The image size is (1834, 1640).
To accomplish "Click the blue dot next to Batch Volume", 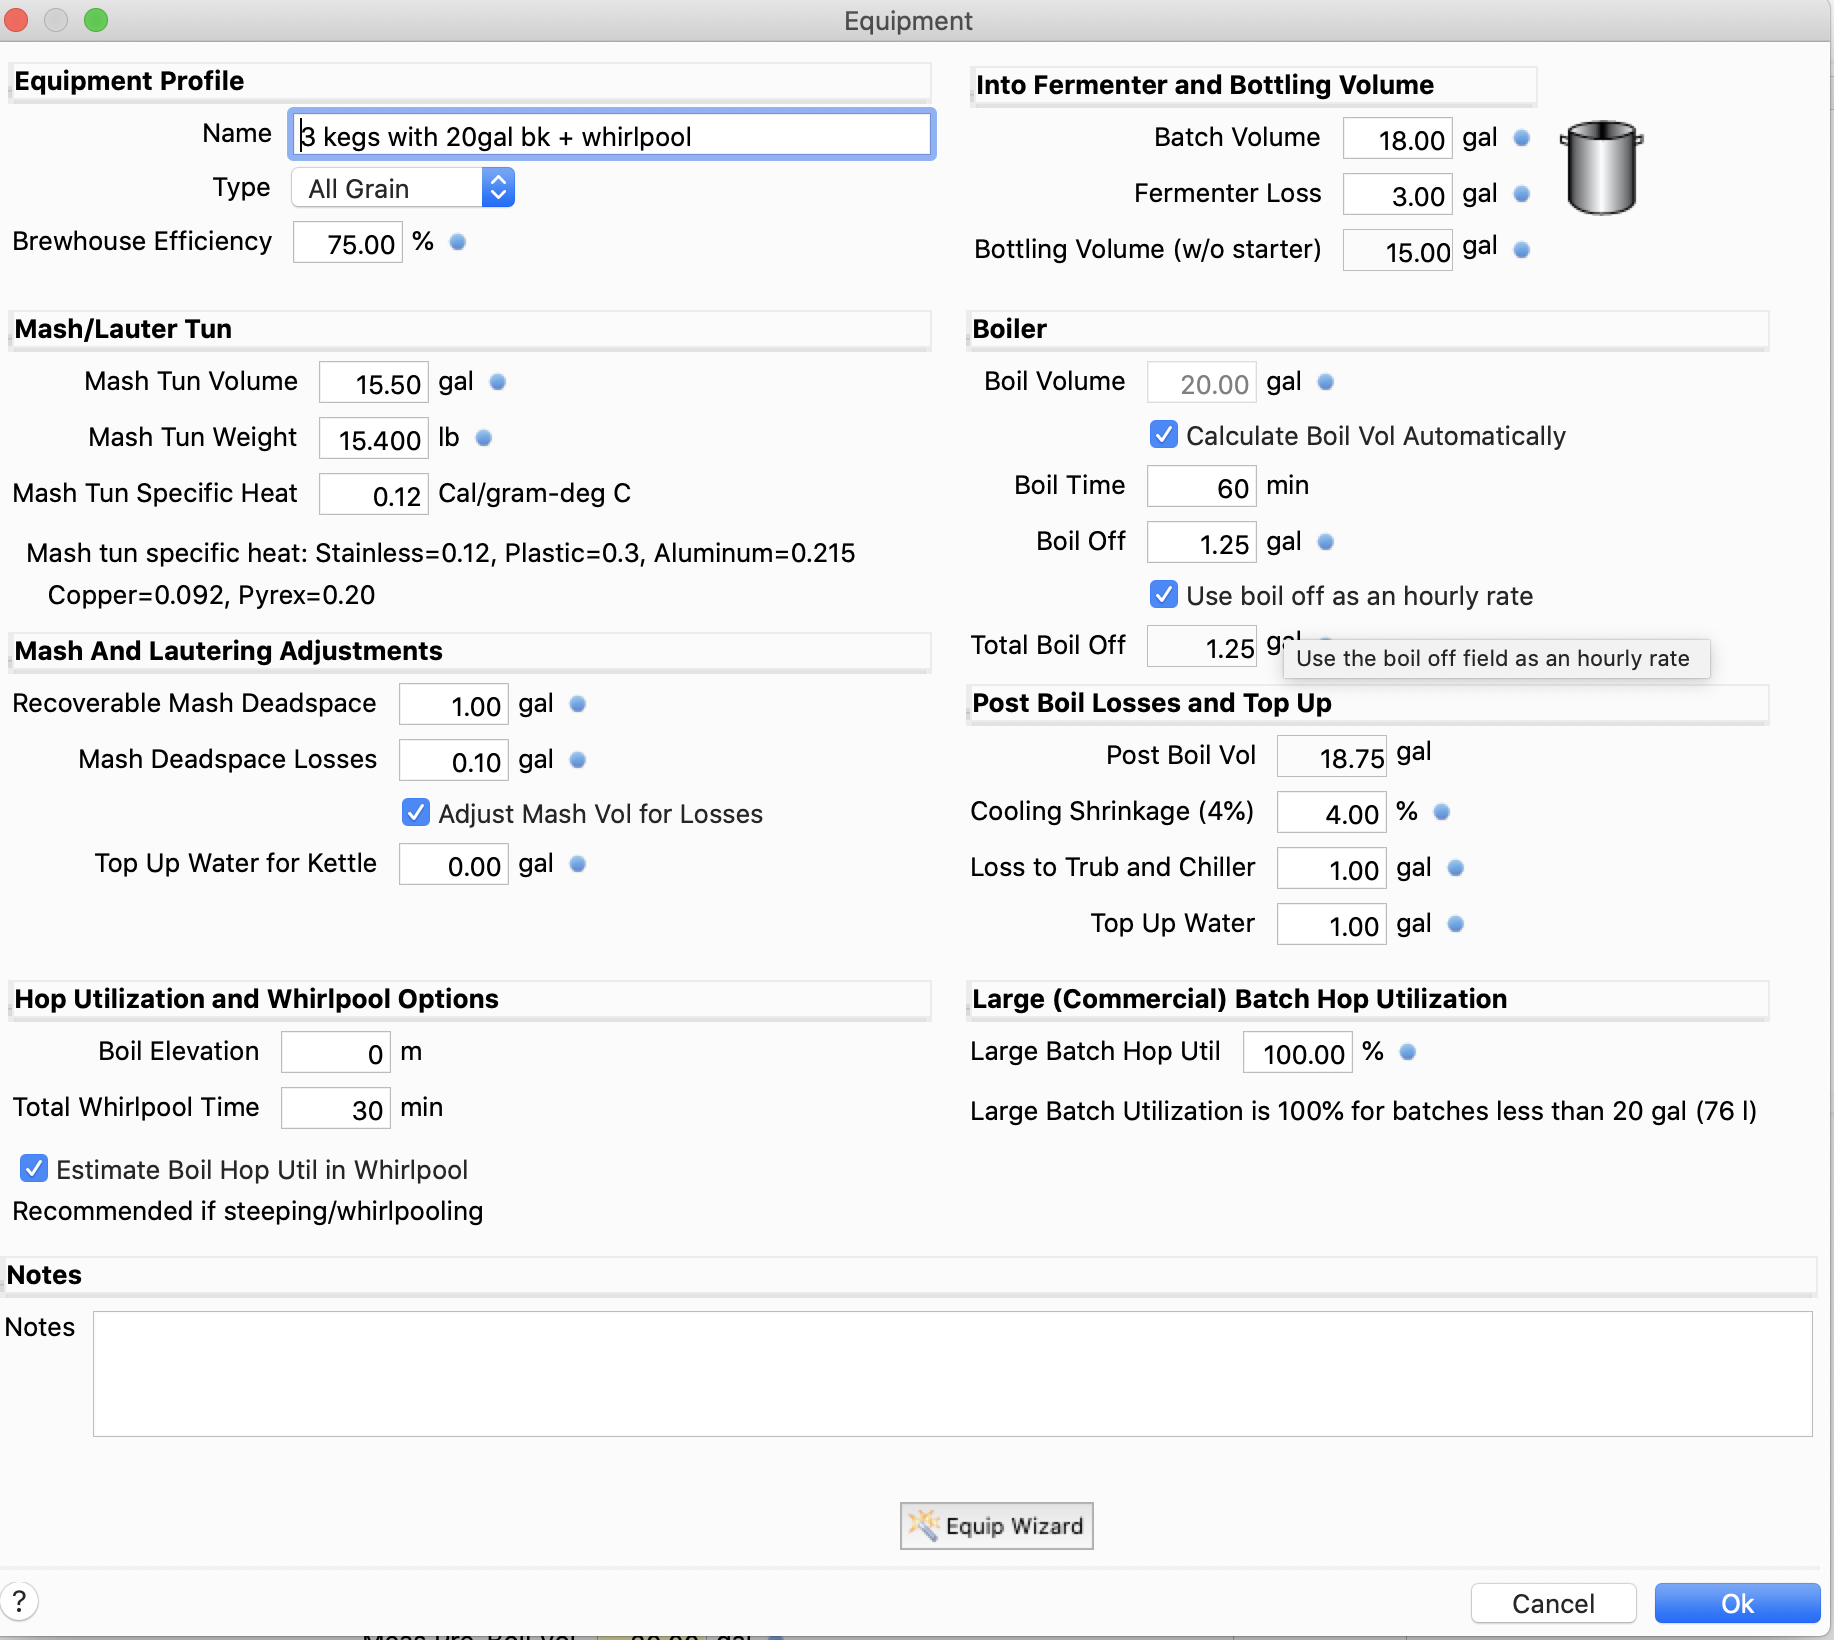I will tap(1522, 138).
